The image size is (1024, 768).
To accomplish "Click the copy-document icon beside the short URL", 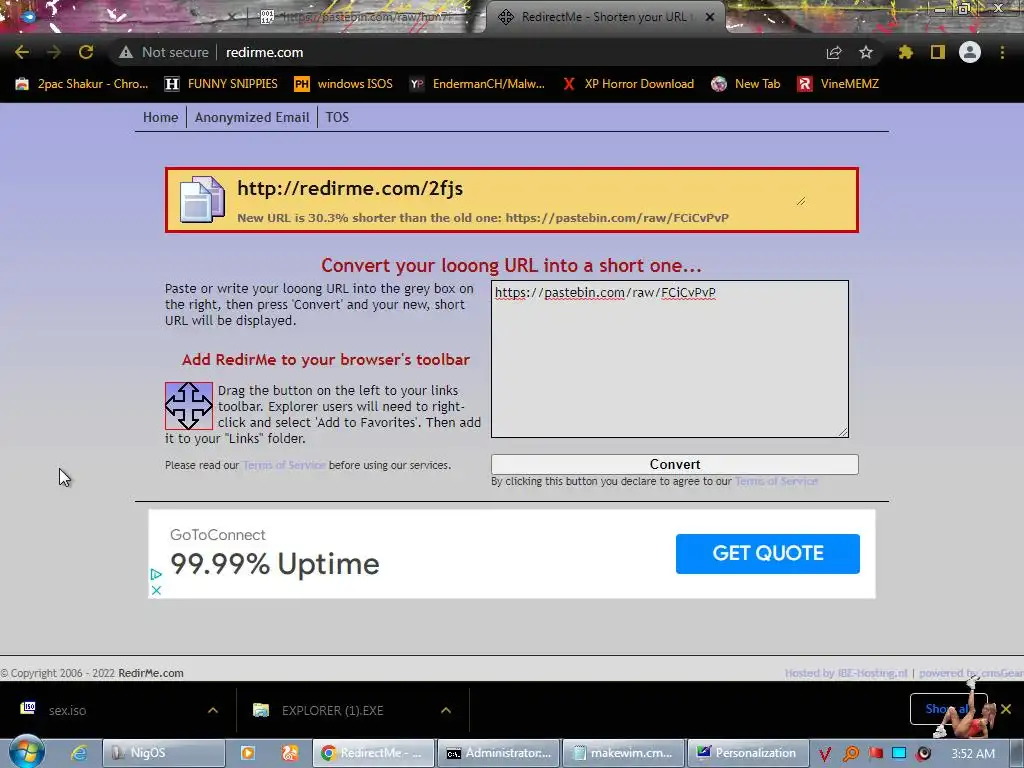I will (x=202, y=199).
